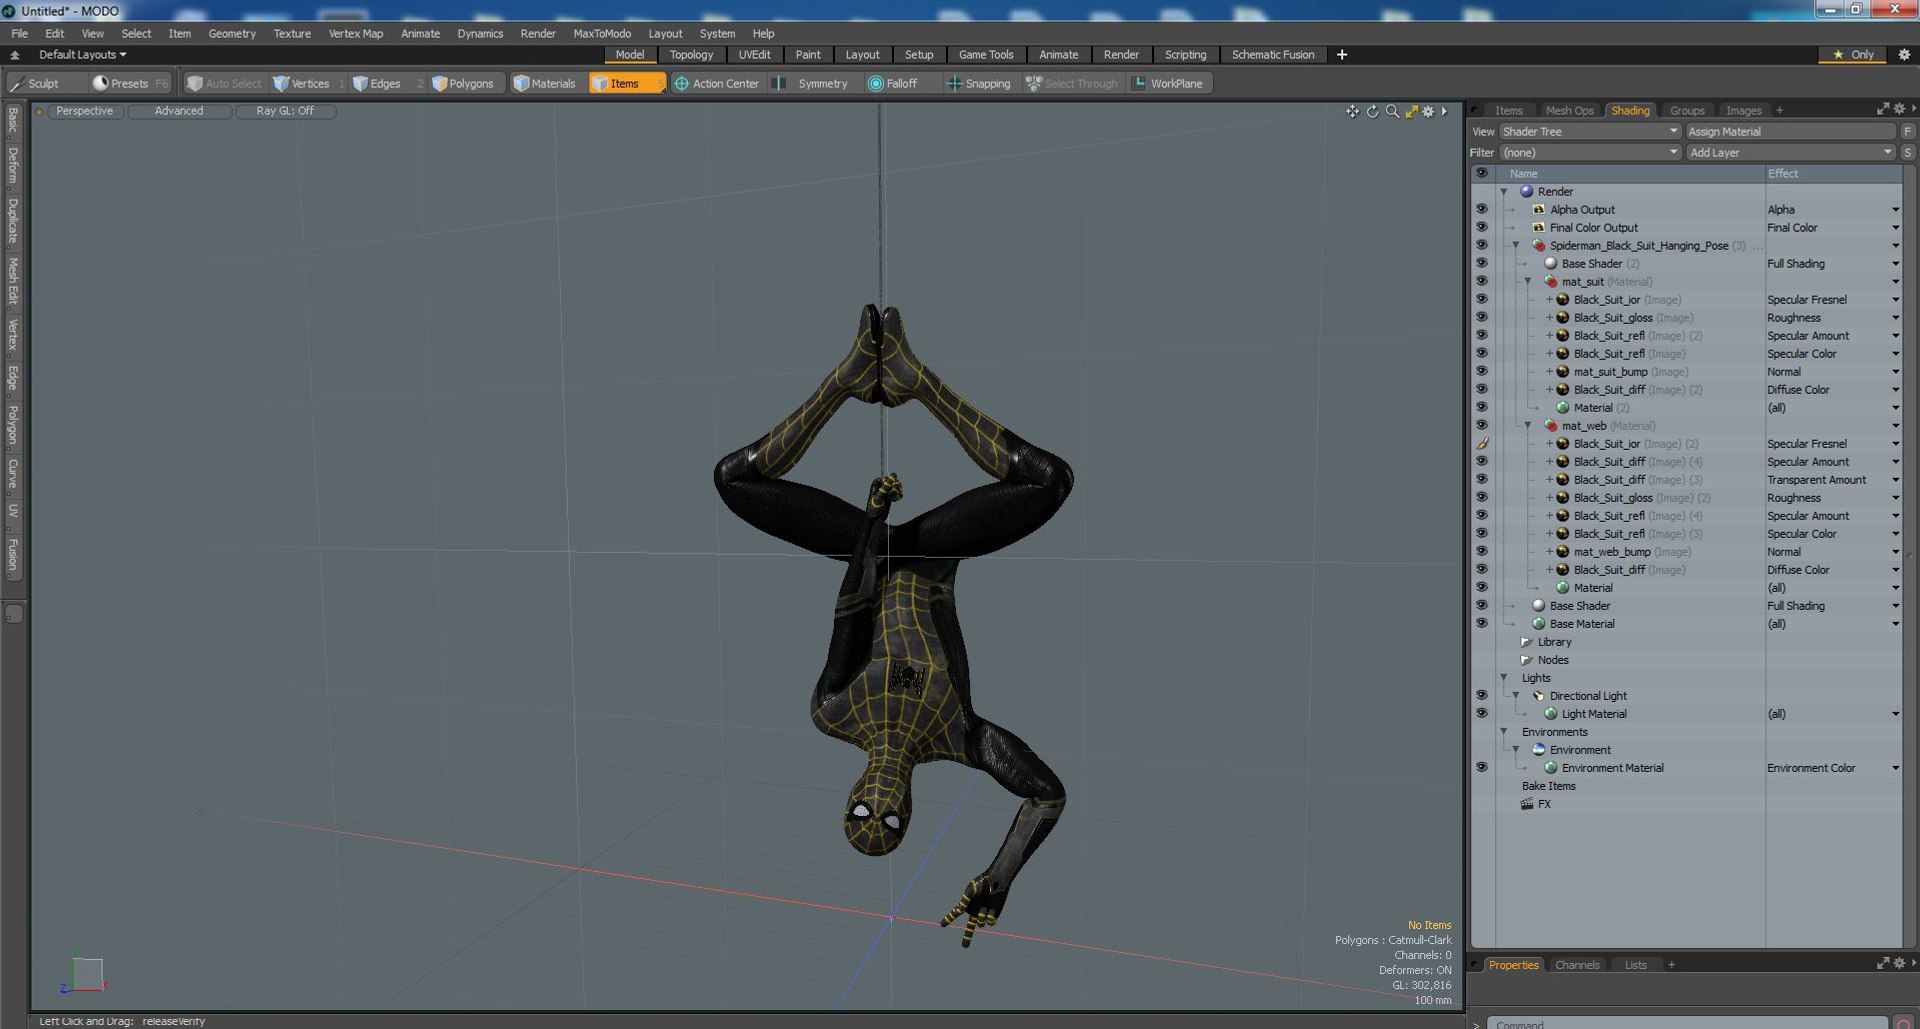Open the layout settings gear at top right
The width and height of the screenshot is (1920, 1029).
point(1904,55)
